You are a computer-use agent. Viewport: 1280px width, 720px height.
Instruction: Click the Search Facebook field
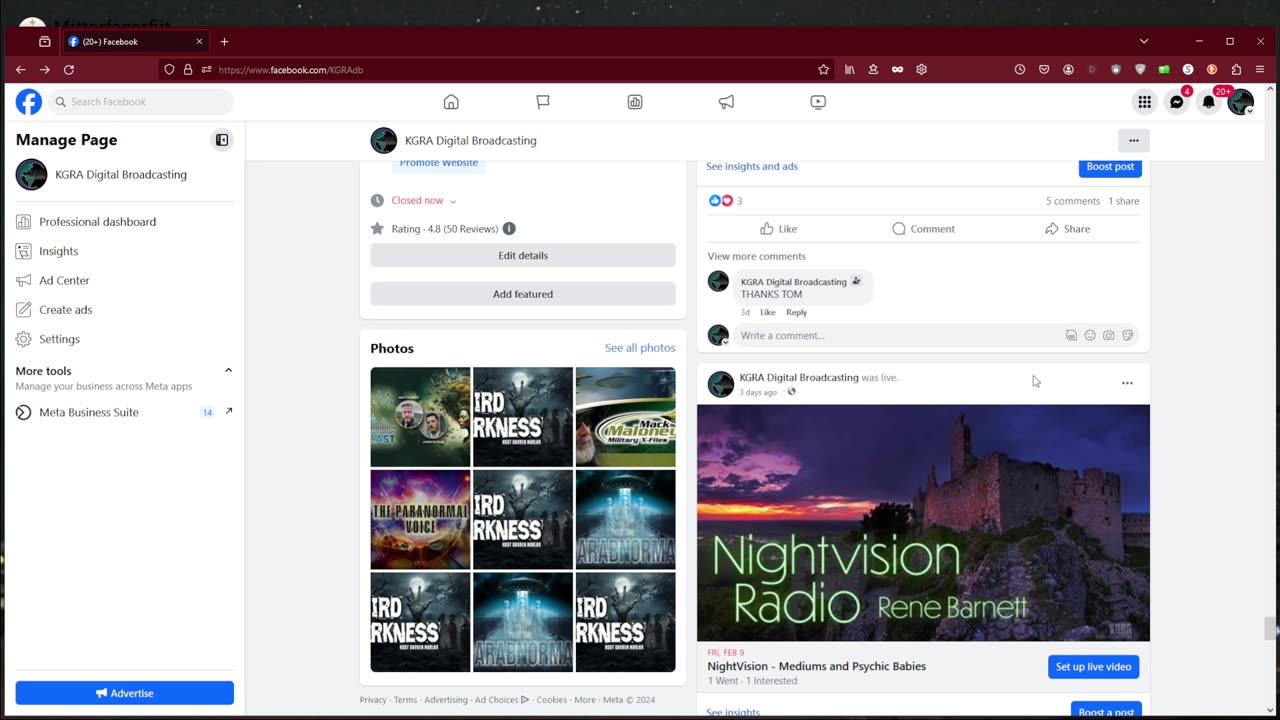[141, 102]
